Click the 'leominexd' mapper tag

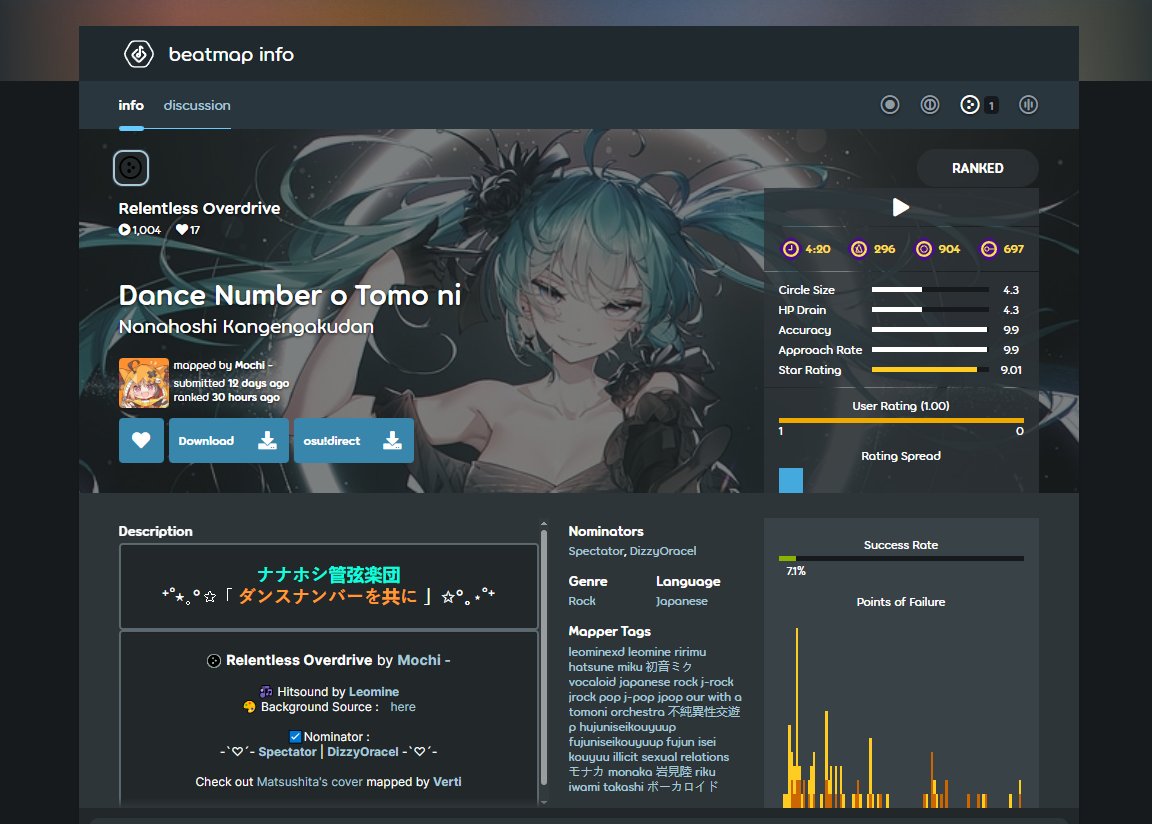point(597,651)
